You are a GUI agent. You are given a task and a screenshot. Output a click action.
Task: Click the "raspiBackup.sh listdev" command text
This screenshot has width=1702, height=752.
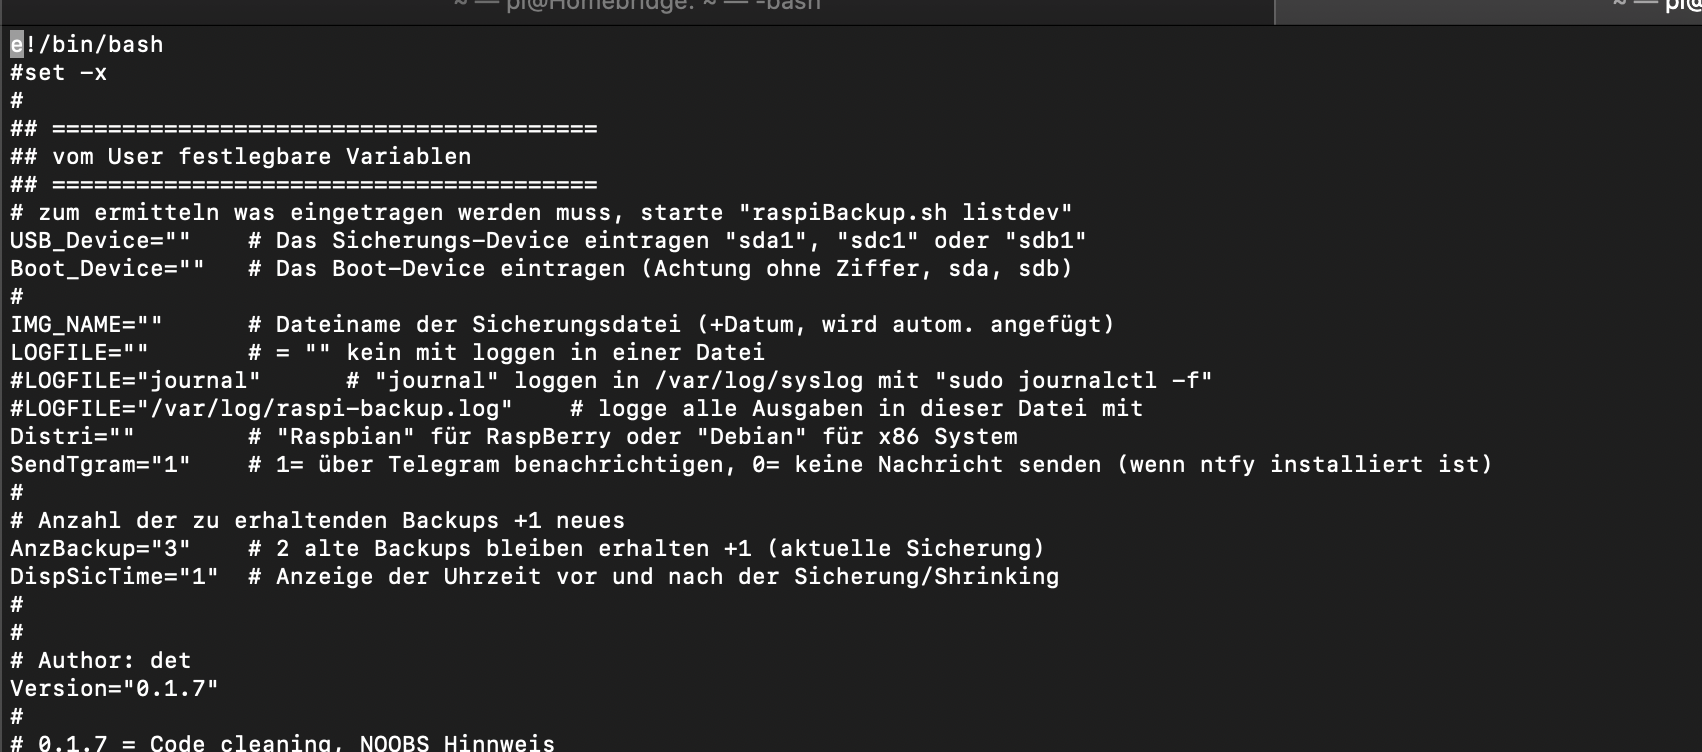[x=905, y=213]
